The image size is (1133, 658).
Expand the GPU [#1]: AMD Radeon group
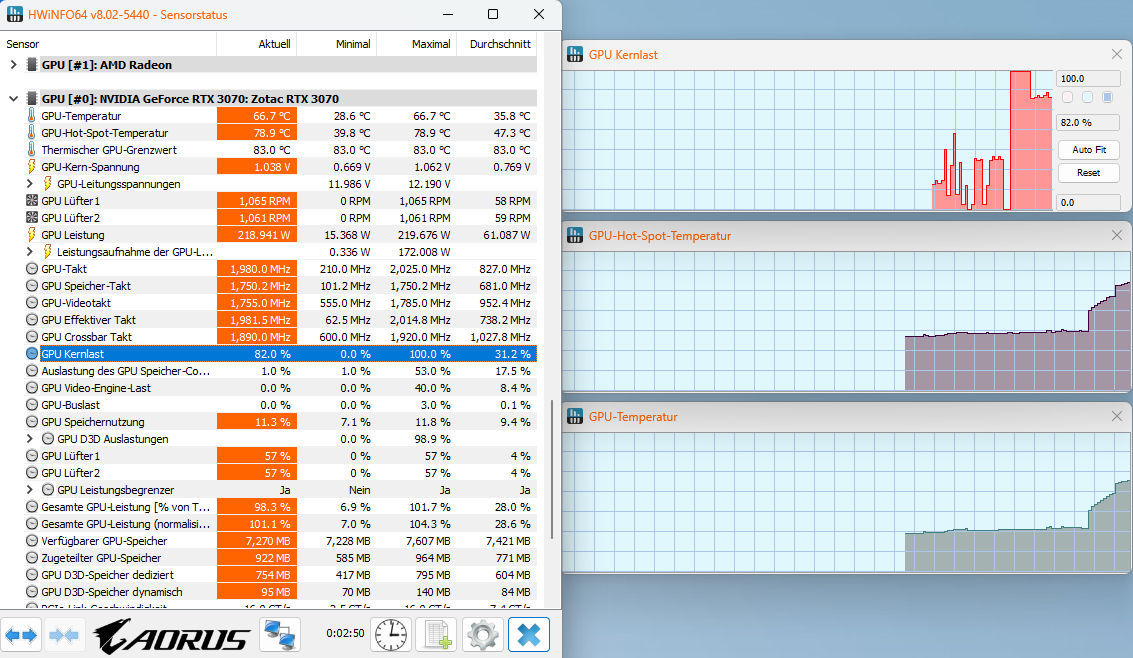tap(13, 64)
